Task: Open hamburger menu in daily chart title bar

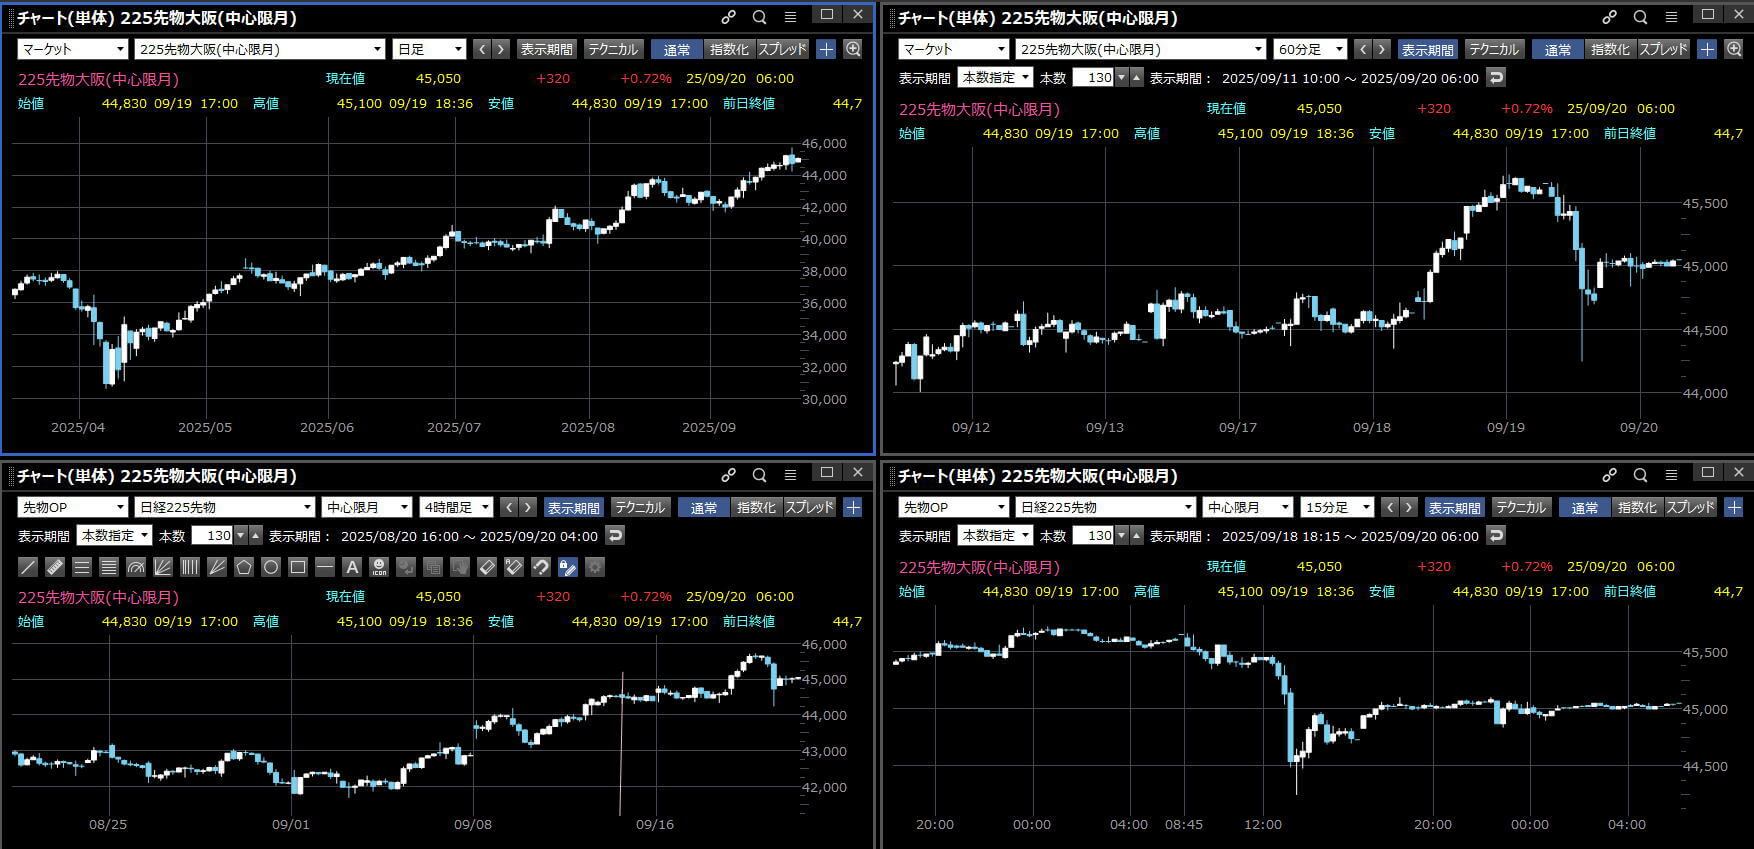Action: click(x=790, y=17)
